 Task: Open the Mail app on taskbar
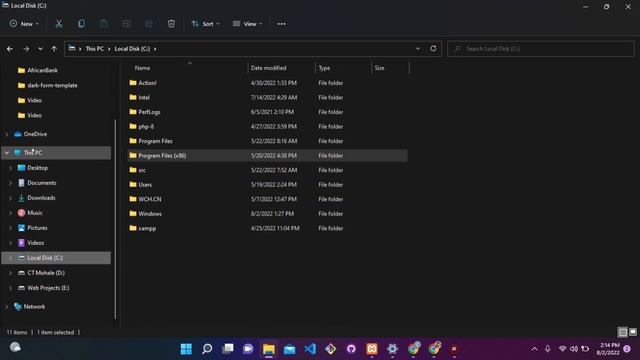click(289, 349)
